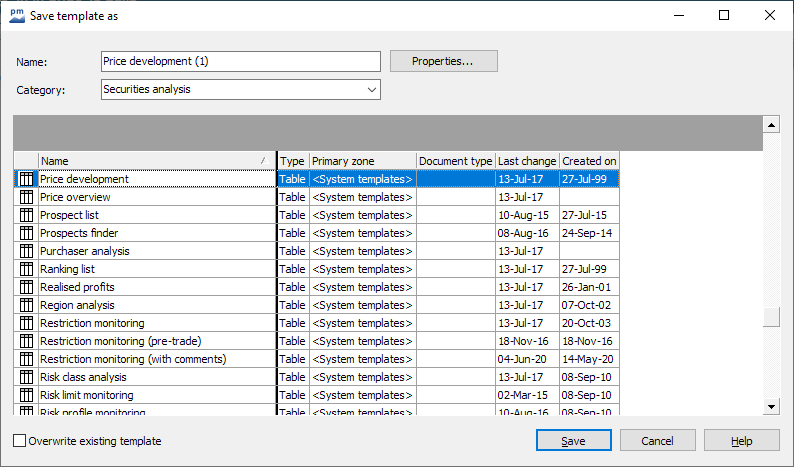The height and width of the screenshot is (467, 794).
Task: Enable Overwrite existing template checkbox
Action: pos(20,441)
